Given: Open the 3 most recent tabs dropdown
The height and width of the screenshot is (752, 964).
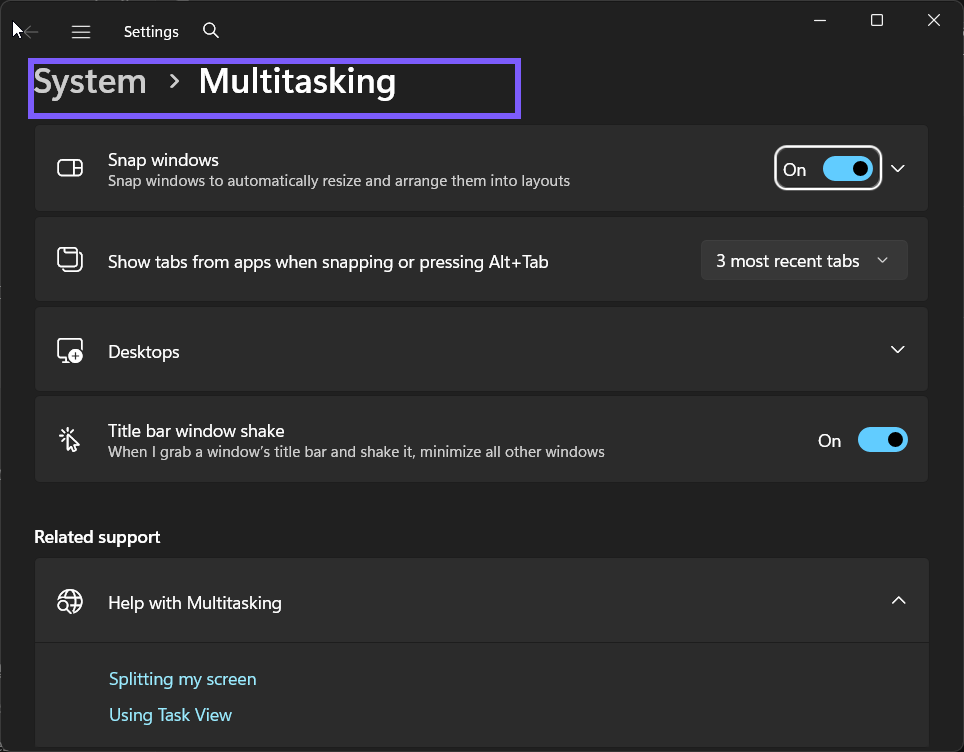Looking at the screenshot, I should (804, 261).
